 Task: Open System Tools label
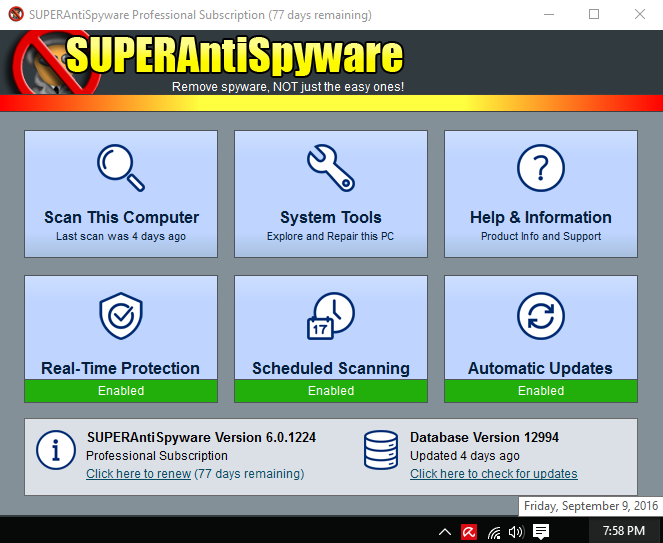tap(331, 217)
